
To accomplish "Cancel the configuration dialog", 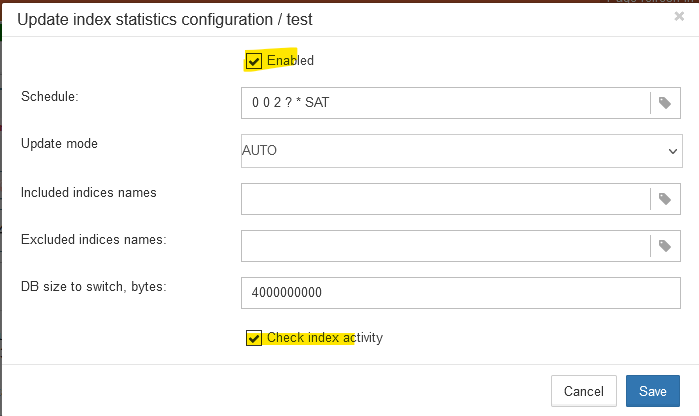I will [x=583, y=391].
